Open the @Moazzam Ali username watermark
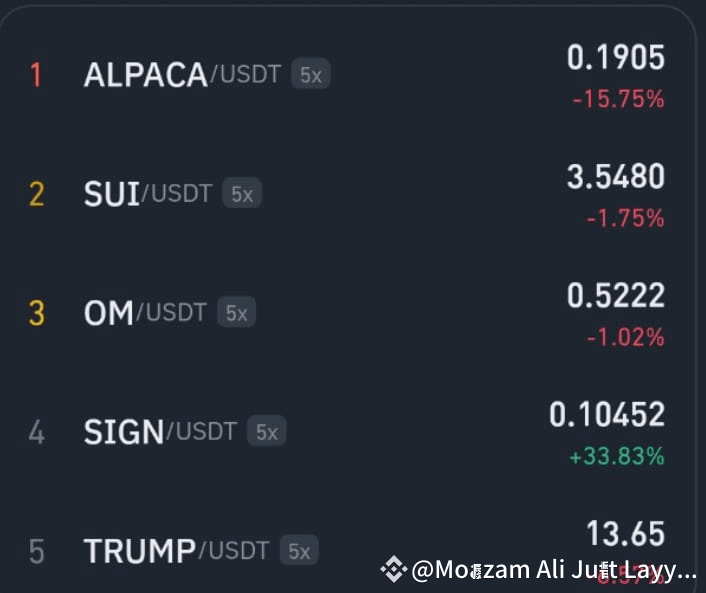Image resolution: width=706 pixels, height=593 pixels. coord(554,570)
